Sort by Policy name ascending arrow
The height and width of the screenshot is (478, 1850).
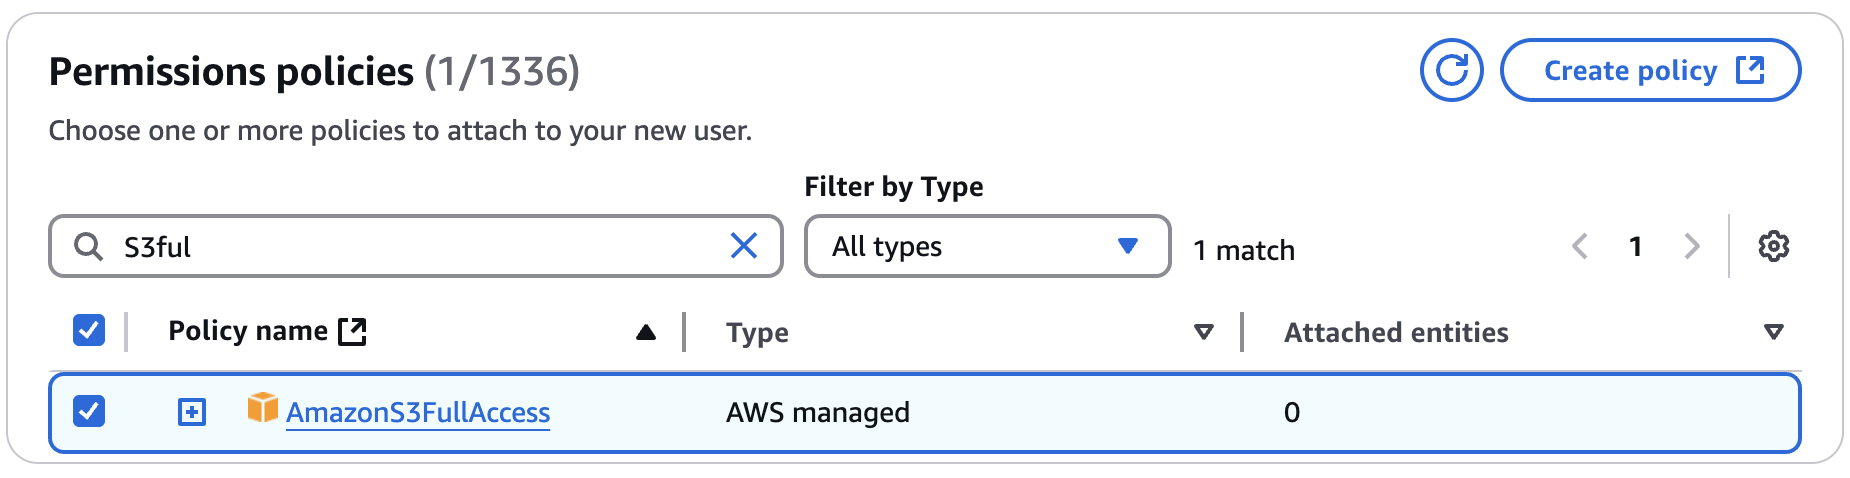coord(646,332)
